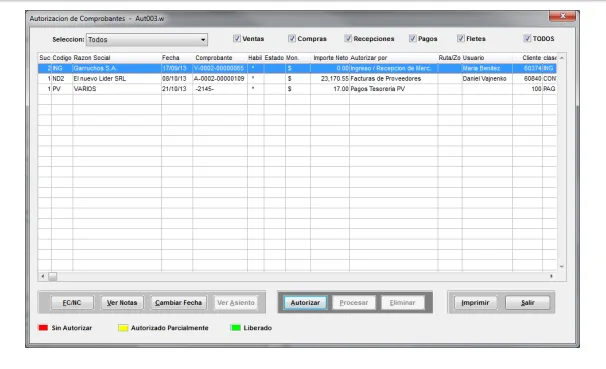606x369 pixels.
Task: Authorize with the Autorizar button
Action: [x=305, y=303]
